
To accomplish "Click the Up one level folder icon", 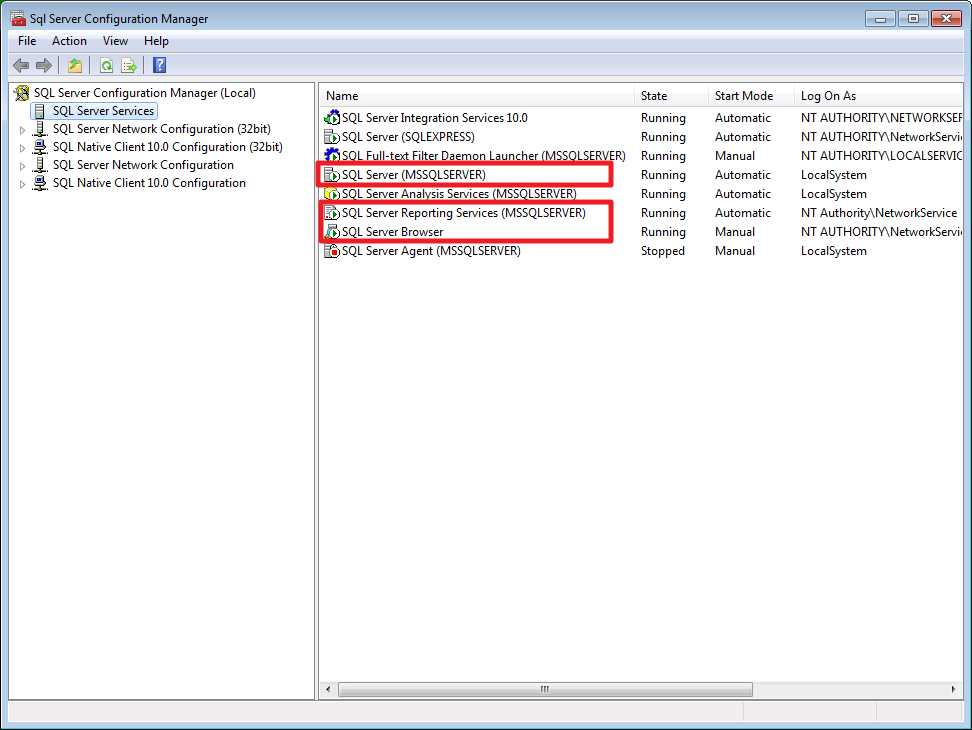I will tap(74, 65).
